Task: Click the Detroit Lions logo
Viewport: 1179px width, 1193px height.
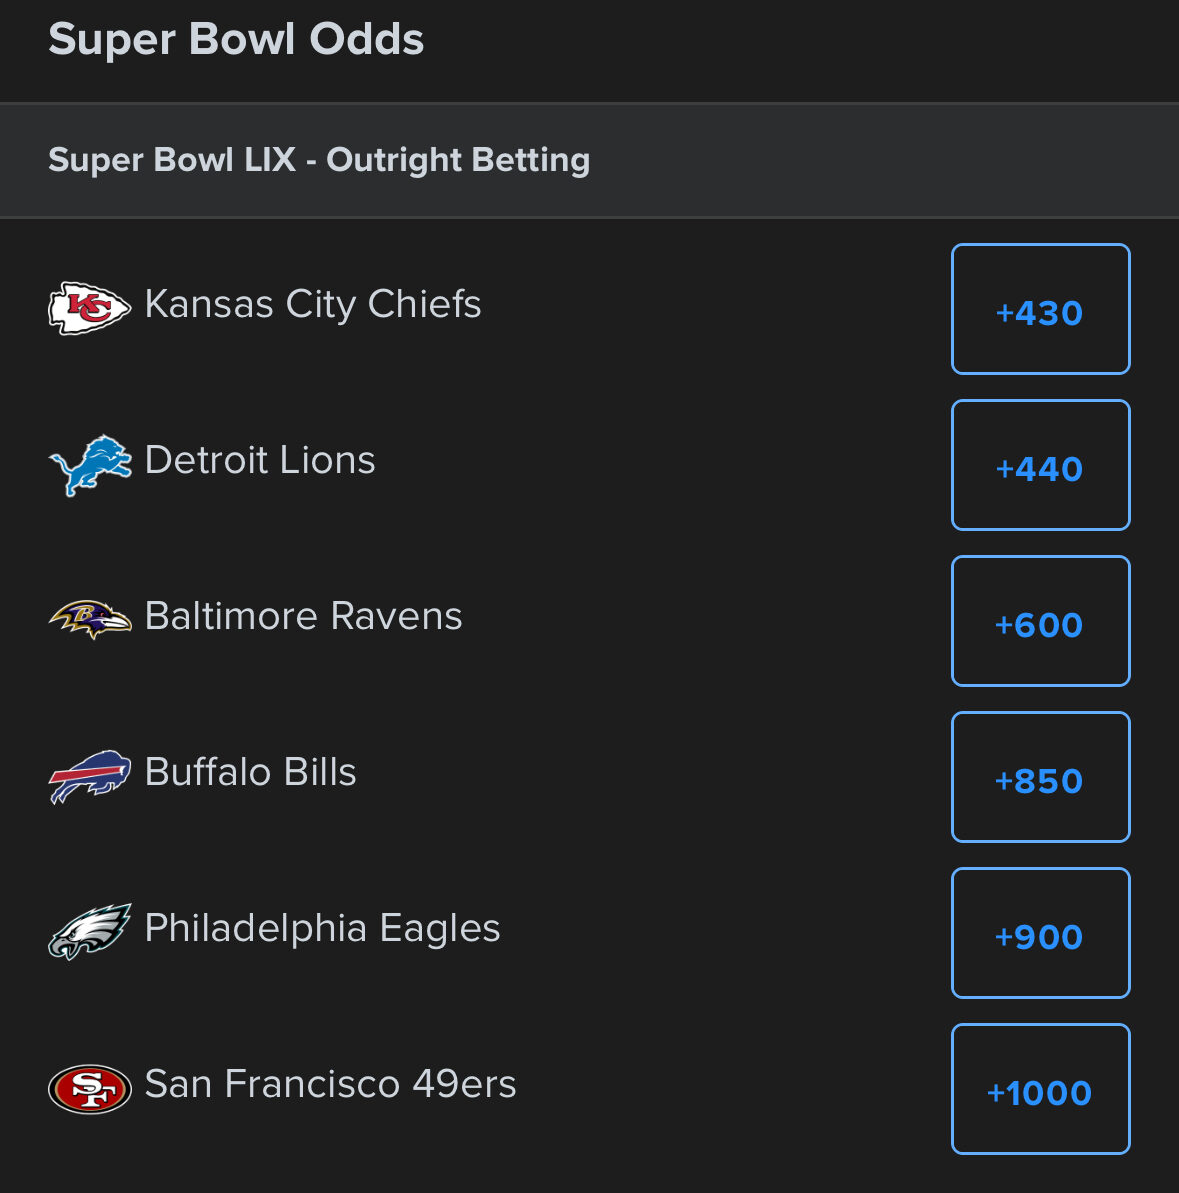Action: pyautogui.click(x=89, y=464)
